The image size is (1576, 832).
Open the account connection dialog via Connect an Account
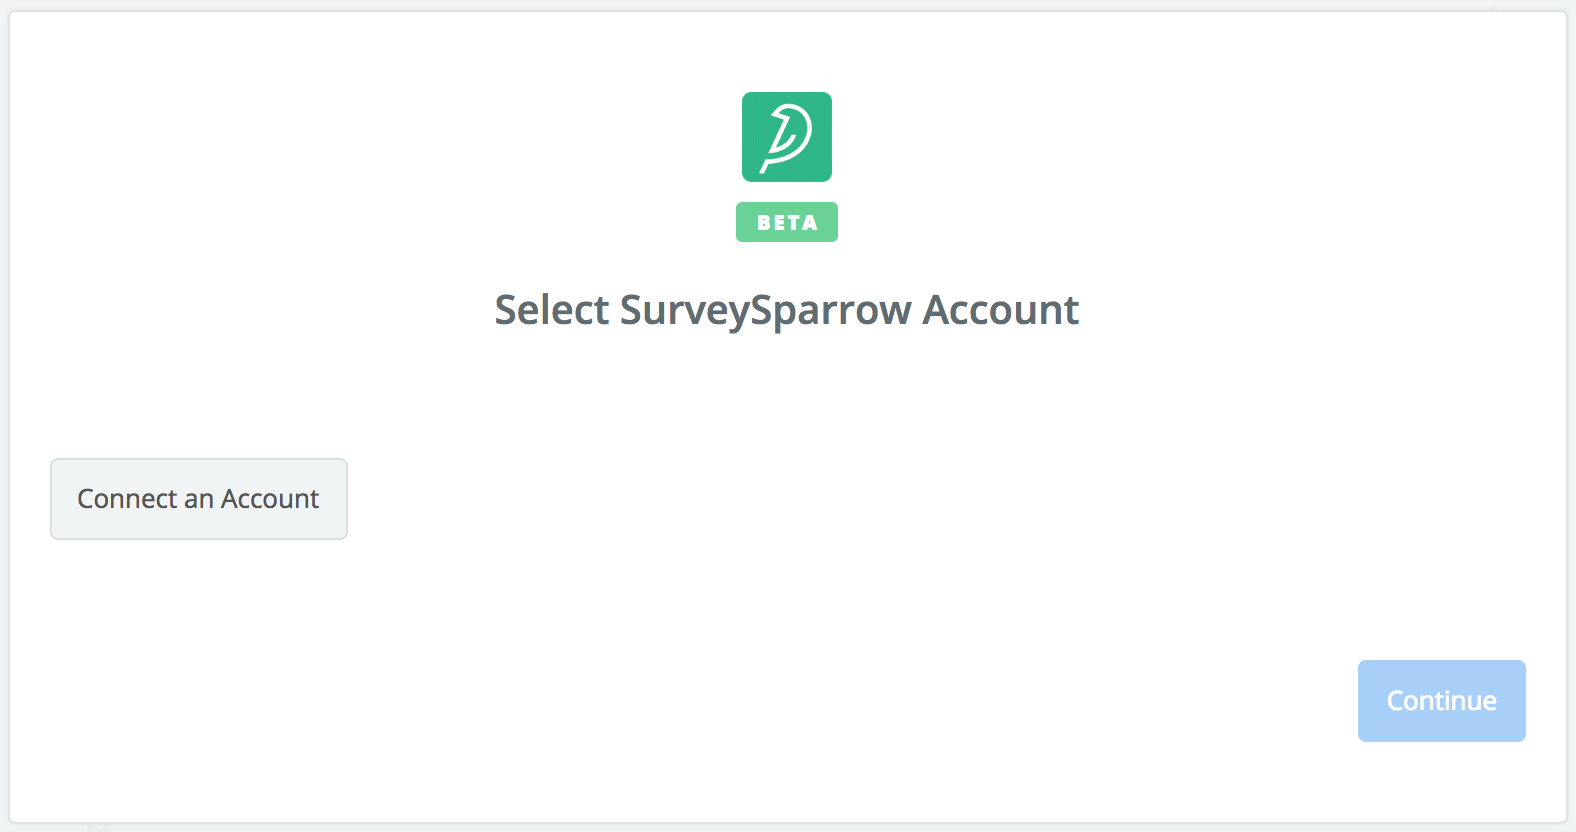pyautogui.click(x=199, y=499)
